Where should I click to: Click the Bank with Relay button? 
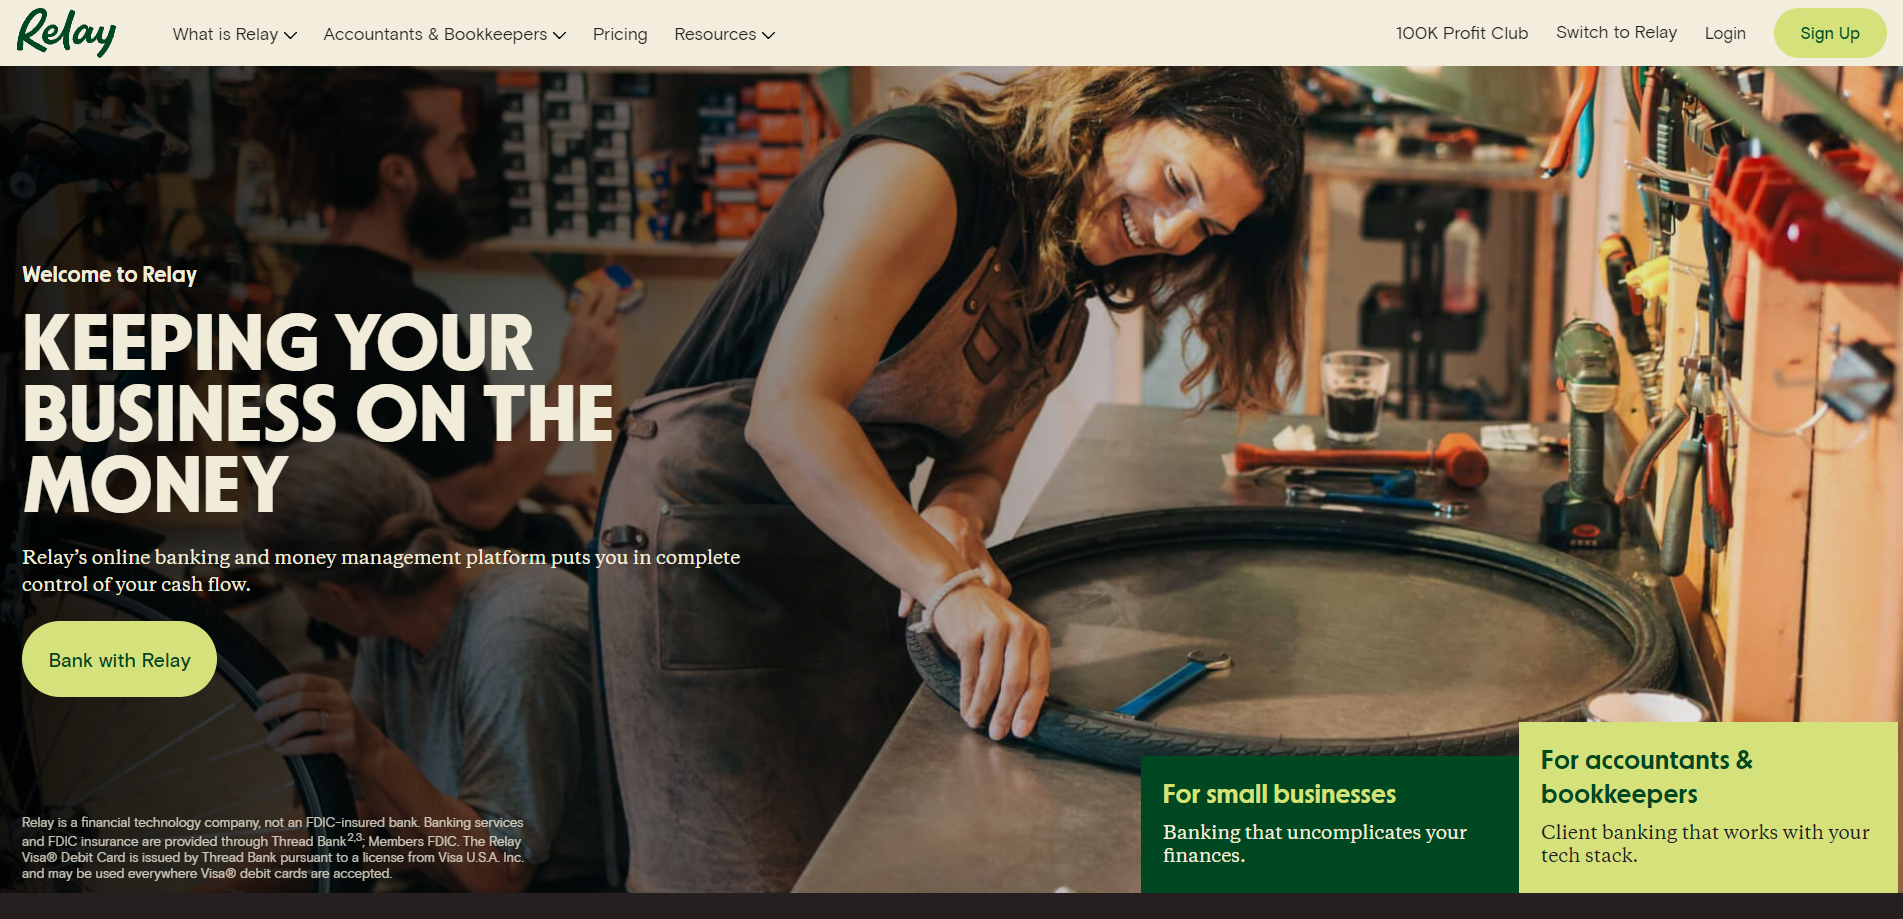[x=119, y=659]
